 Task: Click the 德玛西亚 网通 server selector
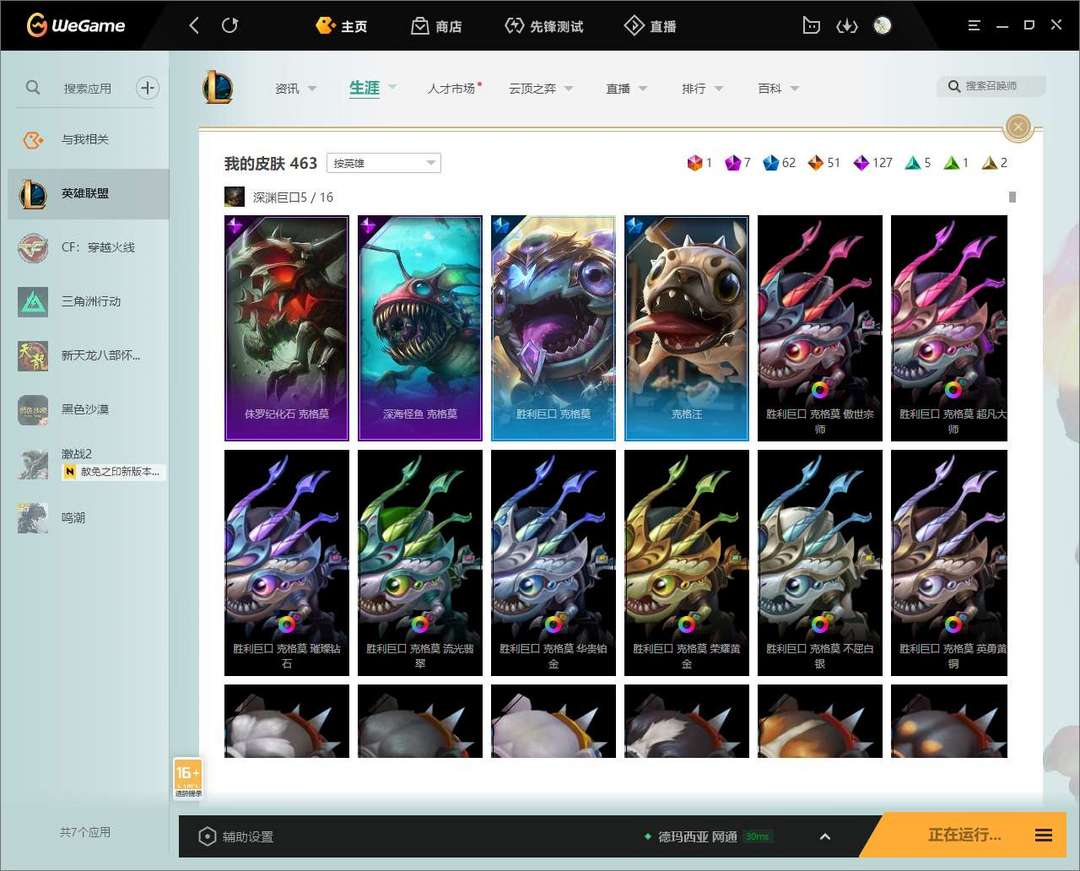(x=707, y=837)
